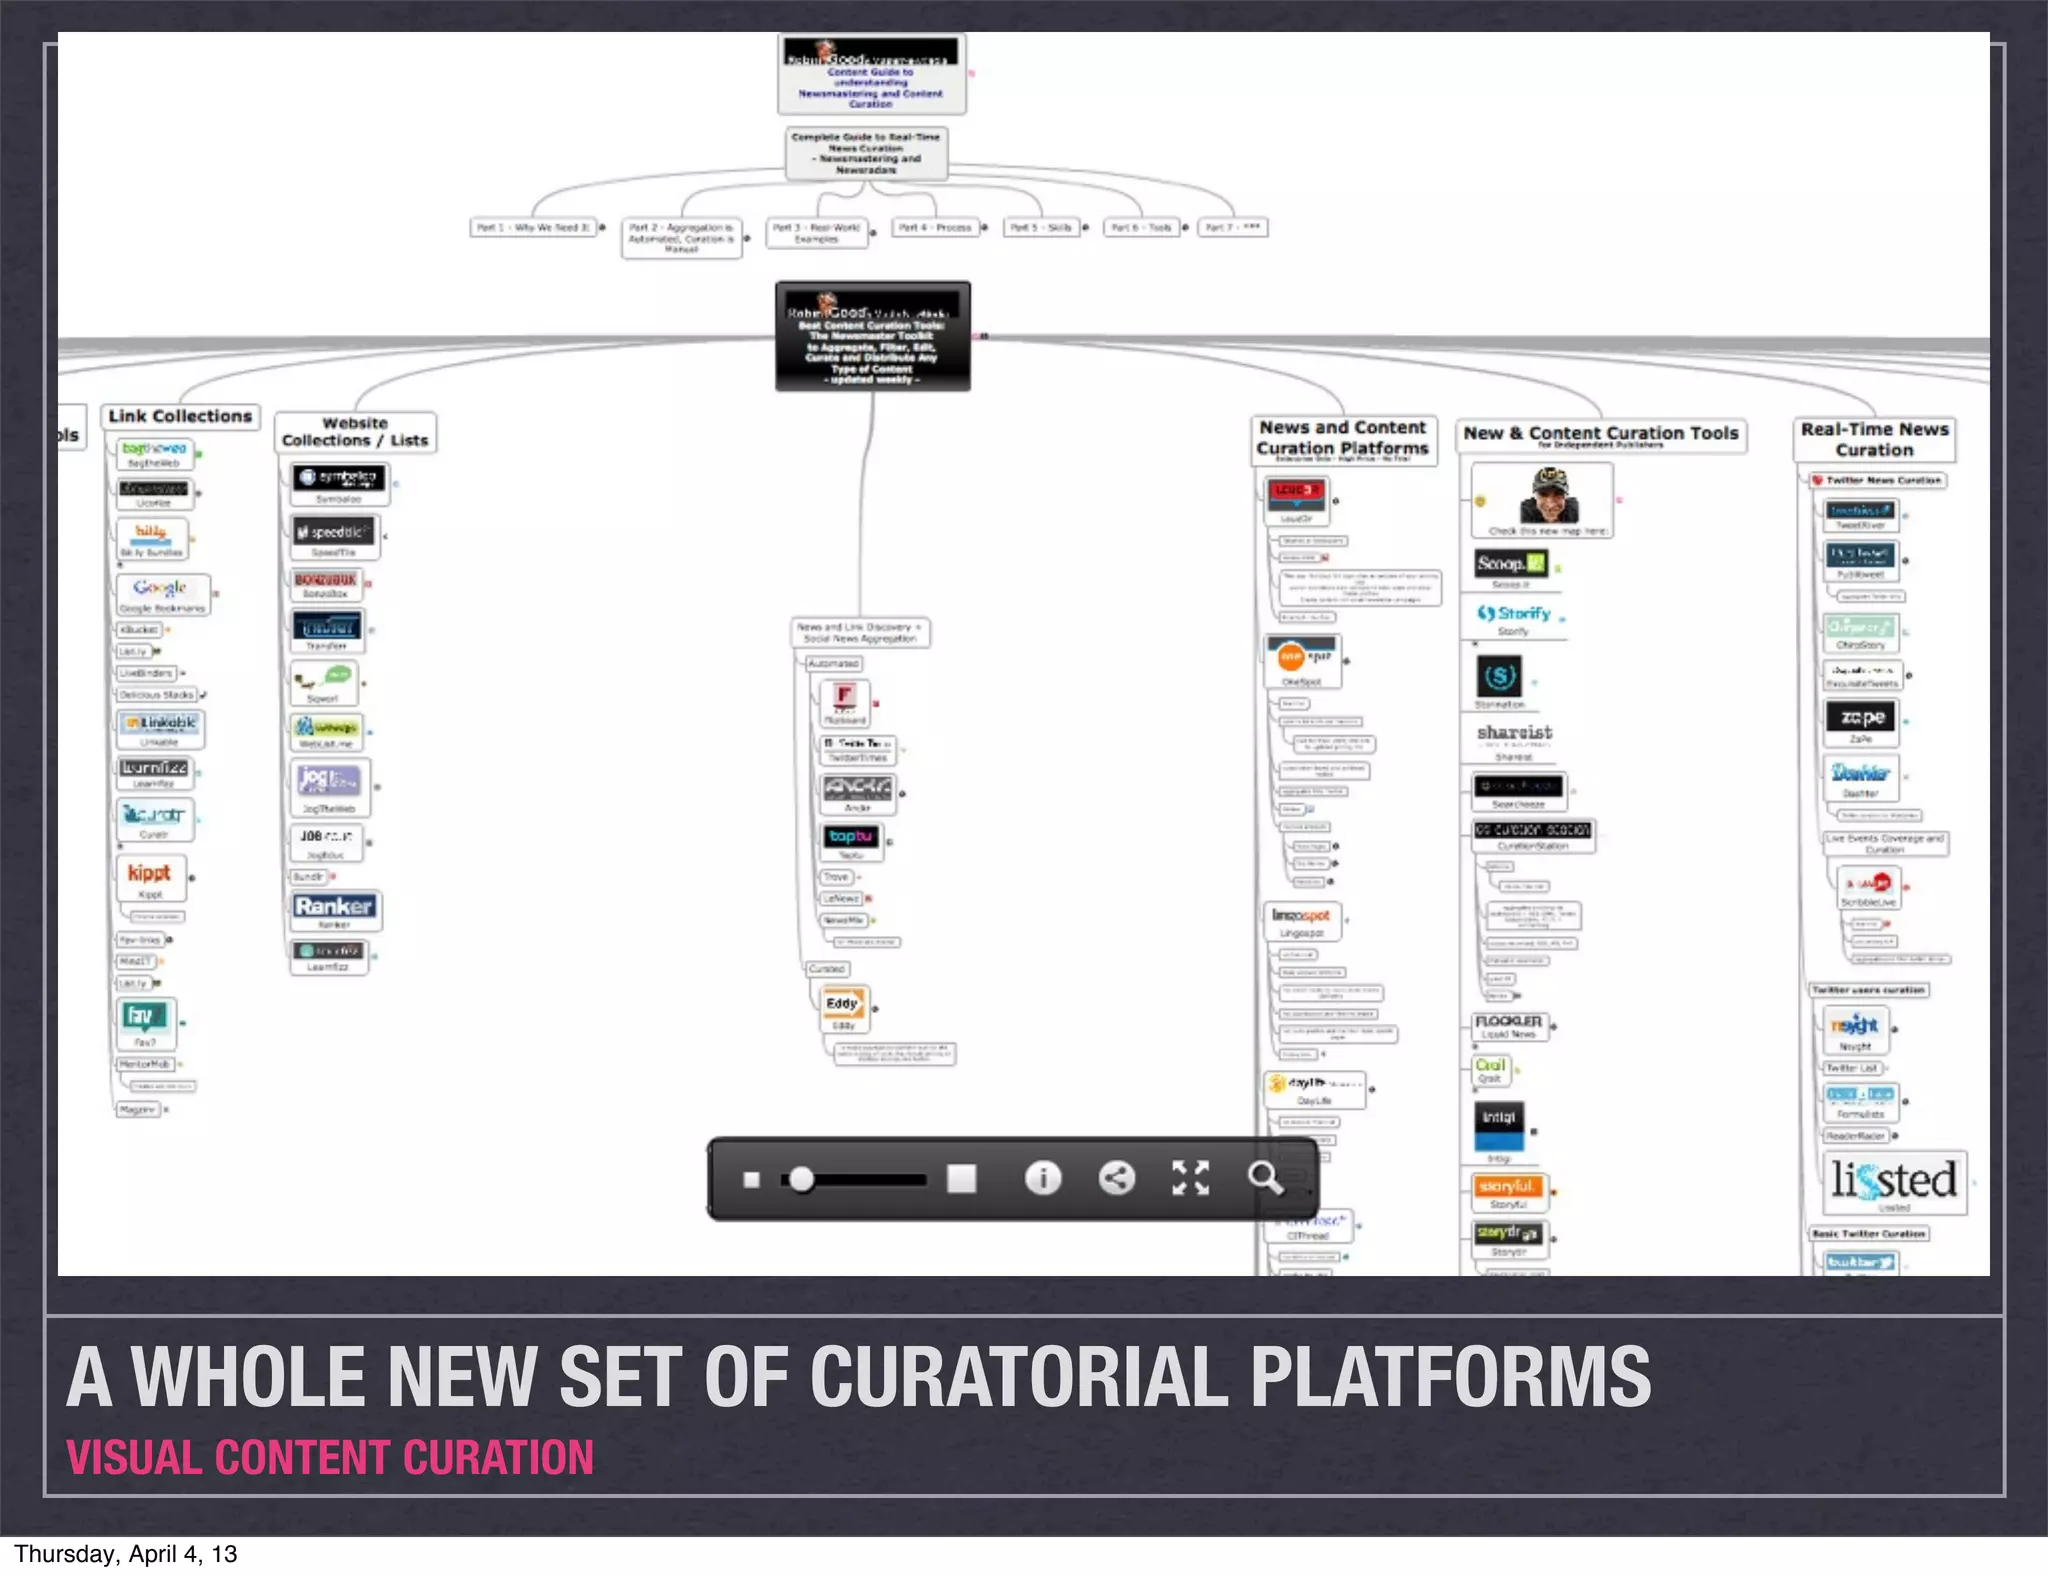Select the Symbaloo logo node
Screen dimensions: 2048x1576
(339, 484)
